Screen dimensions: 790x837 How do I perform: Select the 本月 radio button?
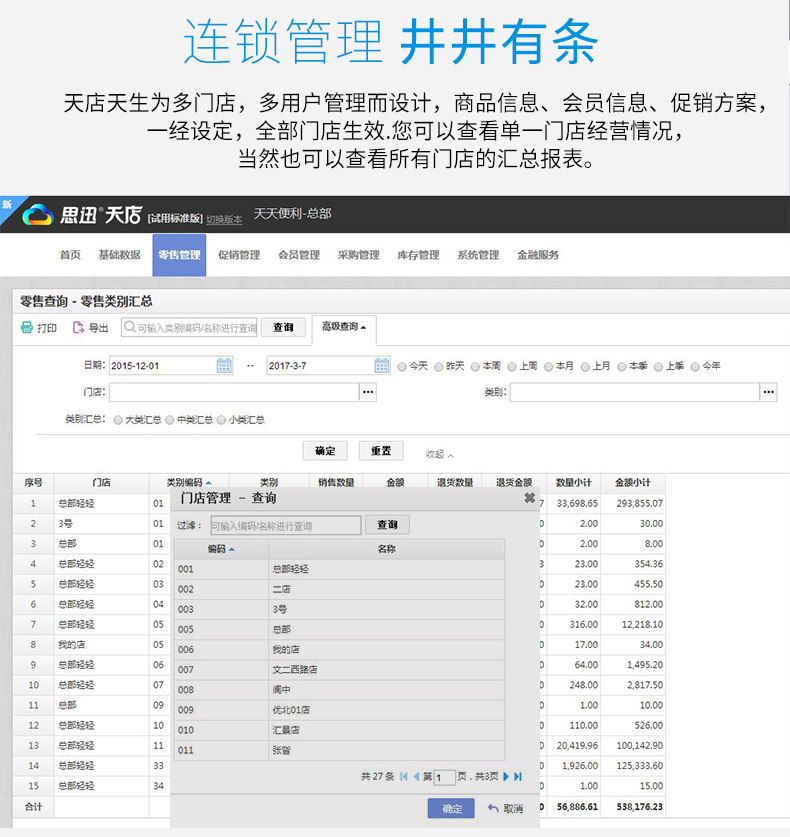tap(549, 367)
